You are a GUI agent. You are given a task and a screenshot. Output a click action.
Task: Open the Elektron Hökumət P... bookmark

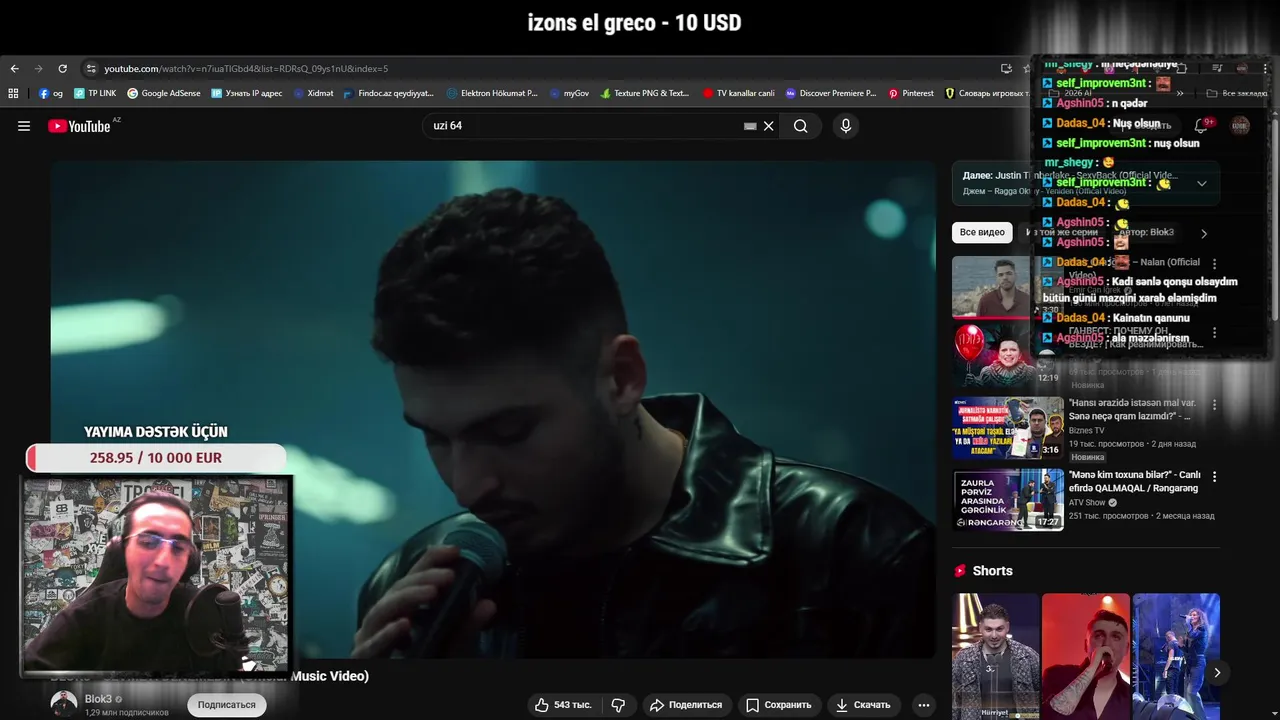coord(492,93)
